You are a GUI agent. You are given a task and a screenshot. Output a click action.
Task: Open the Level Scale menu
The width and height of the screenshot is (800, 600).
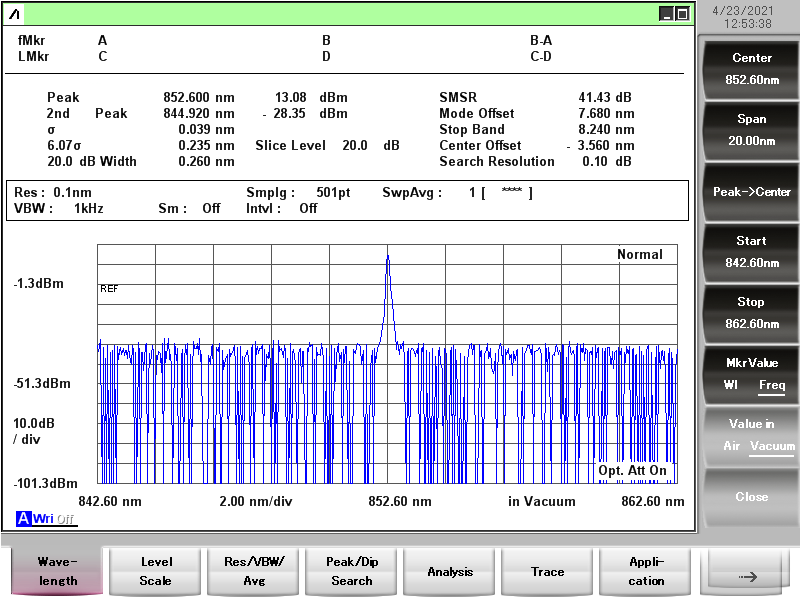pyautogui.click(x=156, y=571)
